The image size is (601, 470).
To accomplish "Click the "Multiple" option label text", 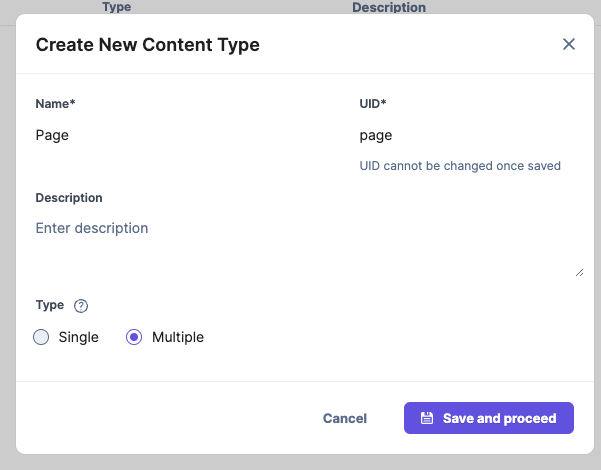I will pos(177,337).
